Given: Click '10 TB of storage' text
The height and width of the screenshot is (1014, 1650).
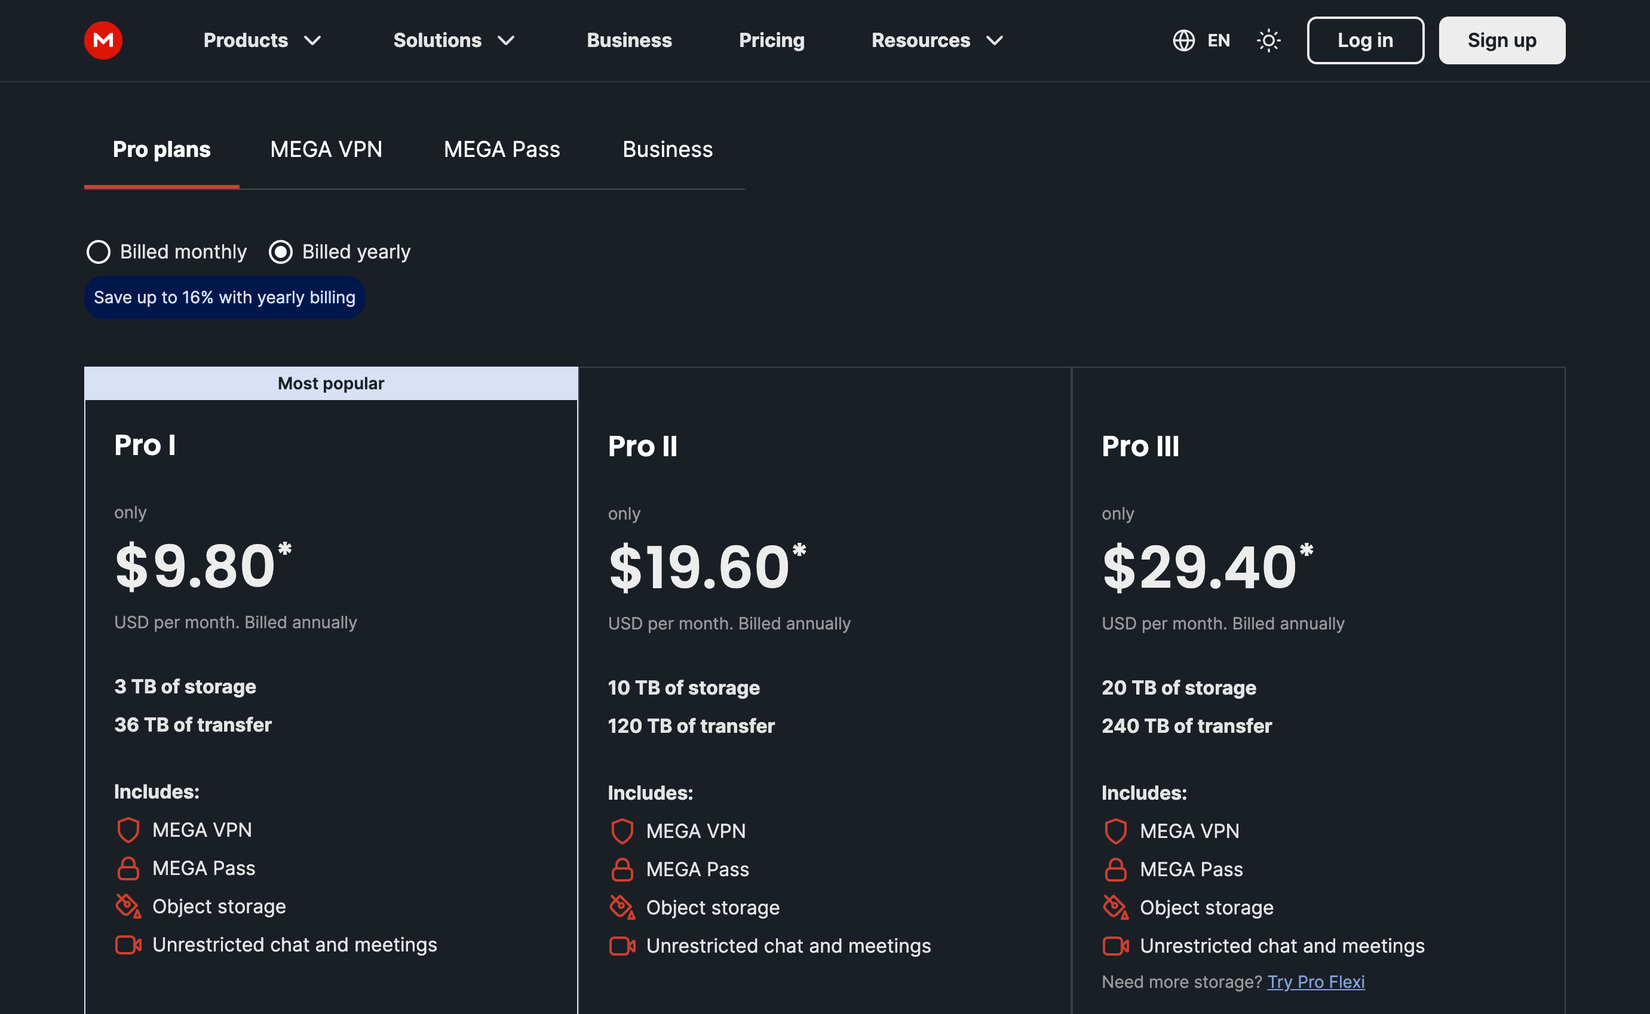Looking at the screenshot, I should (684, 688).
